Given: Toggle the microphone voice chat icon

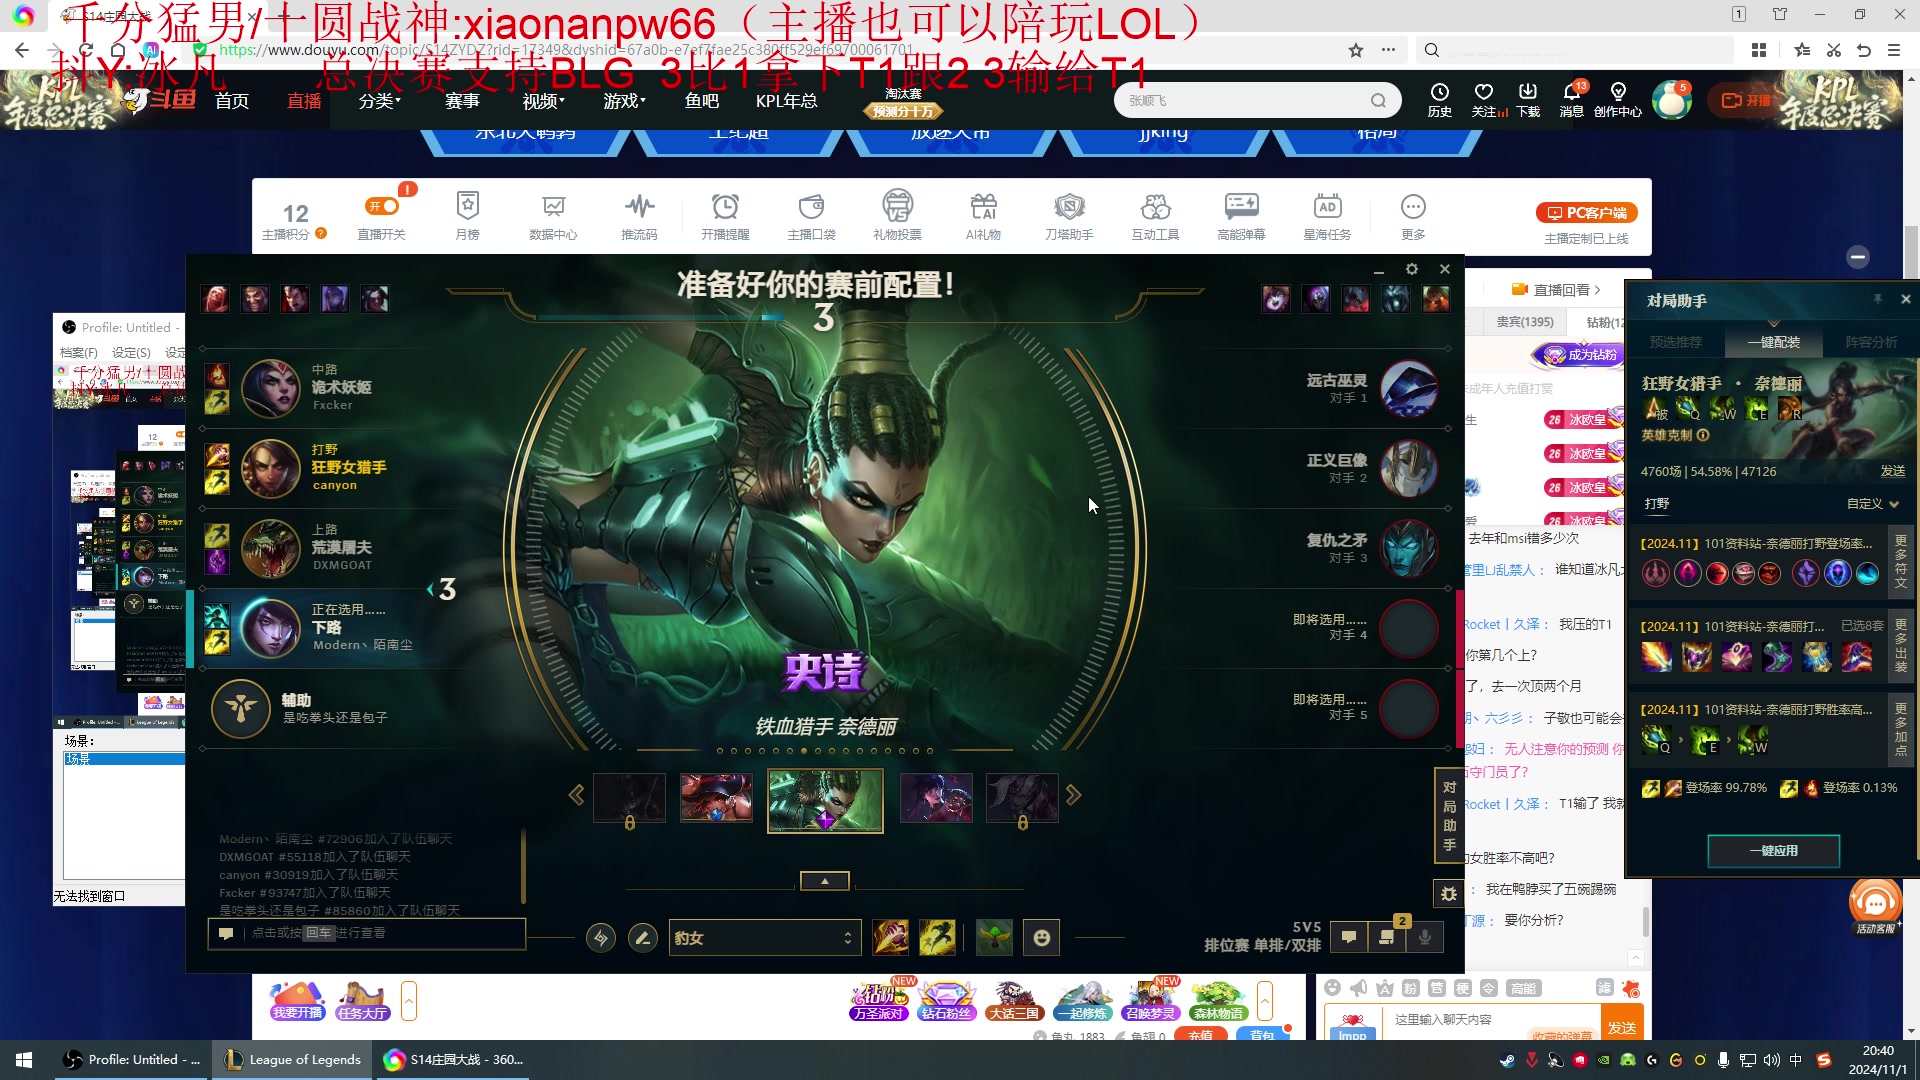Looking at the screenshot, I should pyautogui.click(x=1424, y=937).
